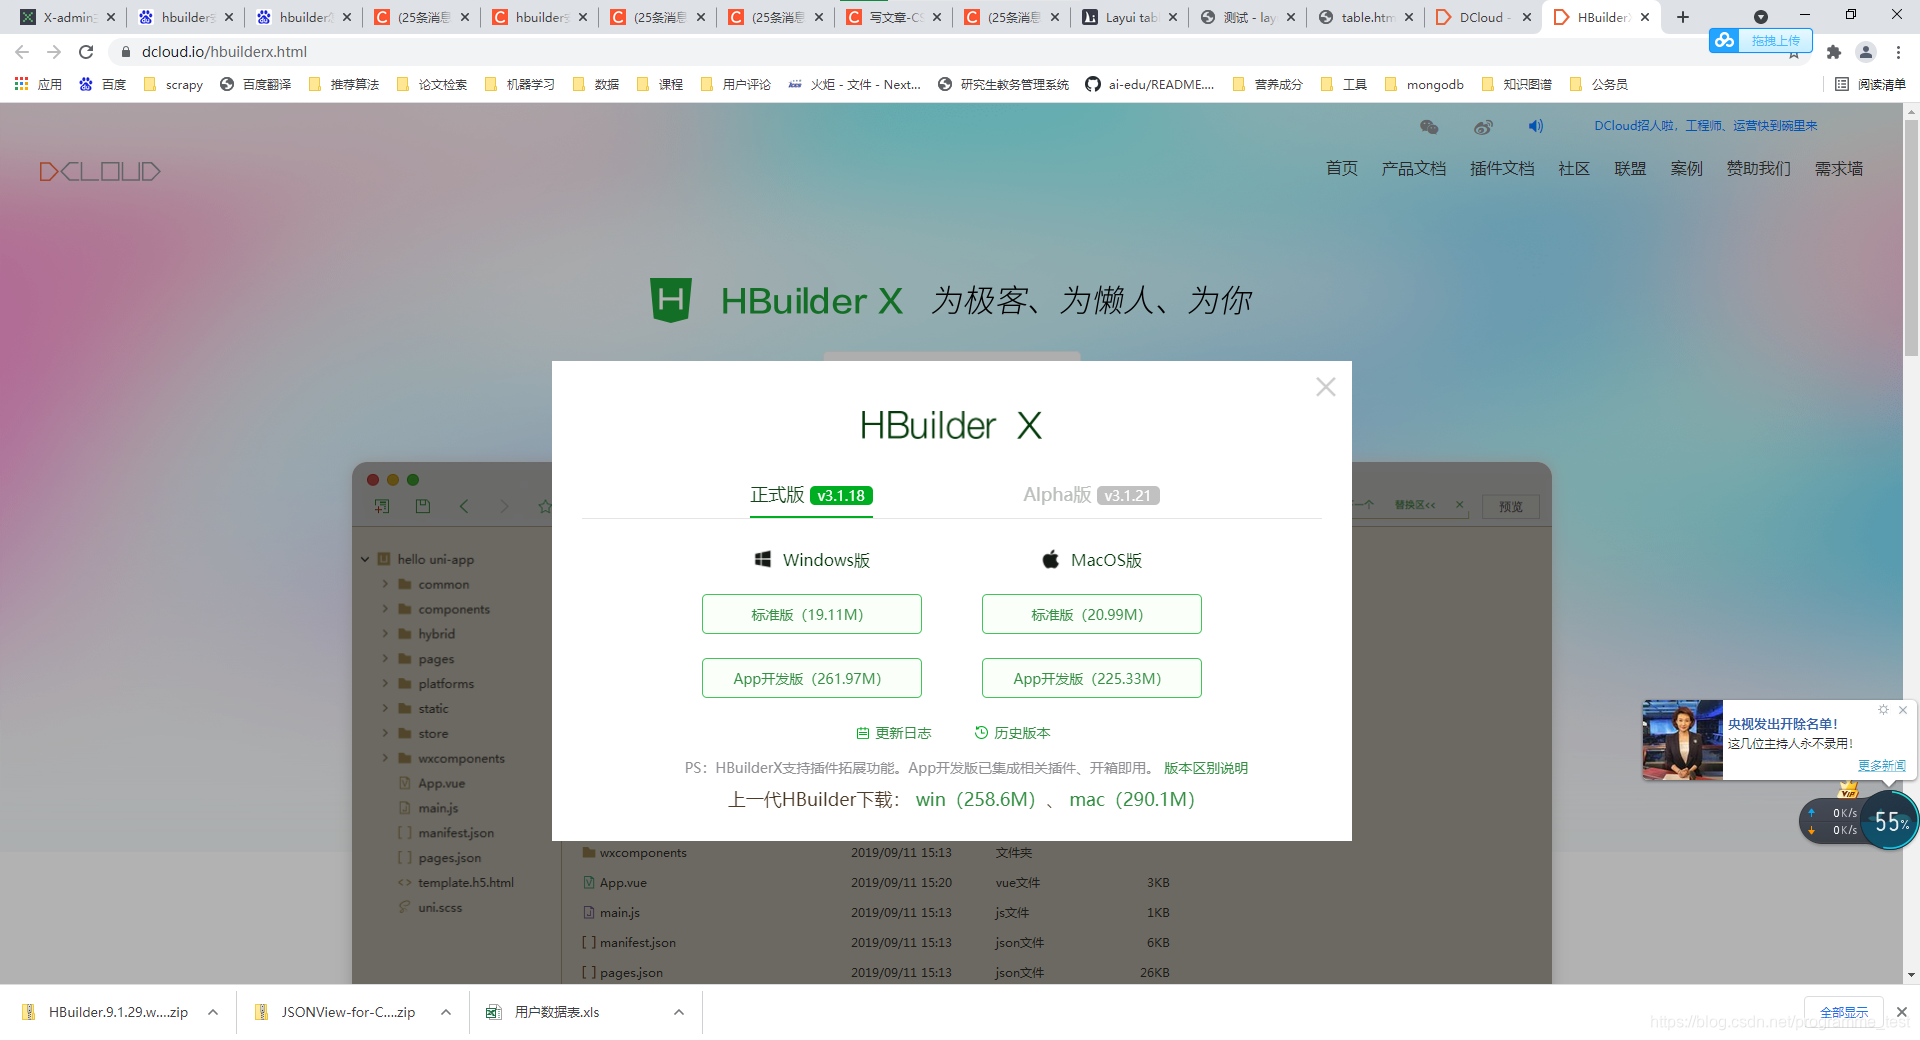Open the 研究生教务管理系统 bookmark
The image size is (1920, 1040).
1003,84
